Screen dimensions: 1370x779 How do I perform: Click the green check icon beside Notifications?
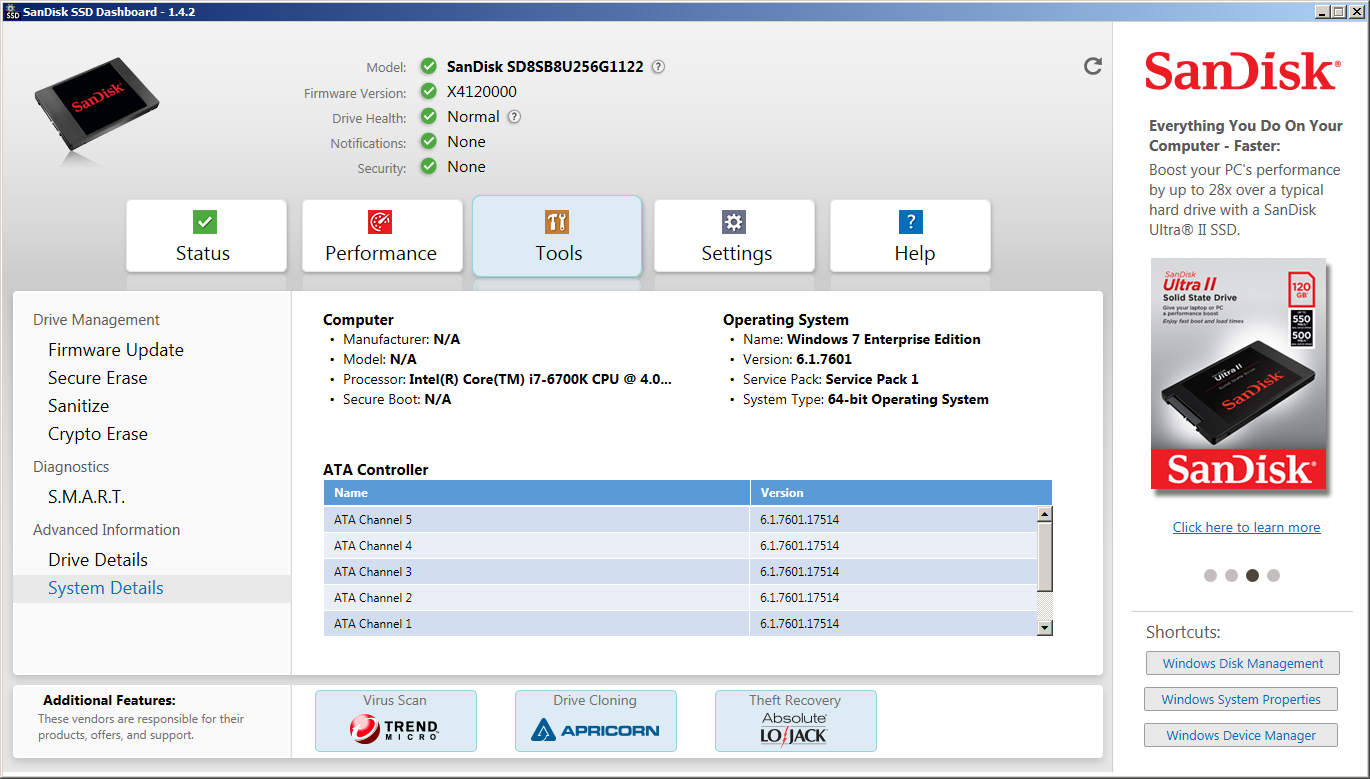coord(429,142)
